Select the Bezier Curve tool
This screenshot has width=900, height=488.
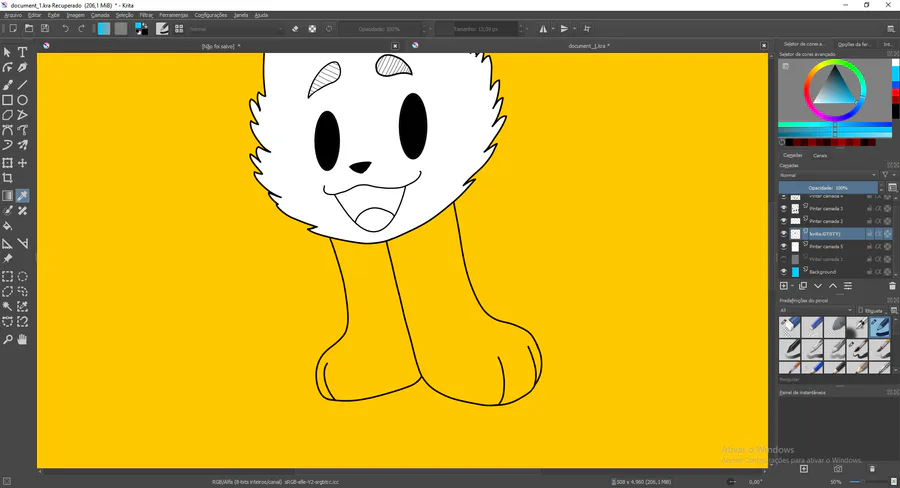pyautogui.click(x=7, y=130)
